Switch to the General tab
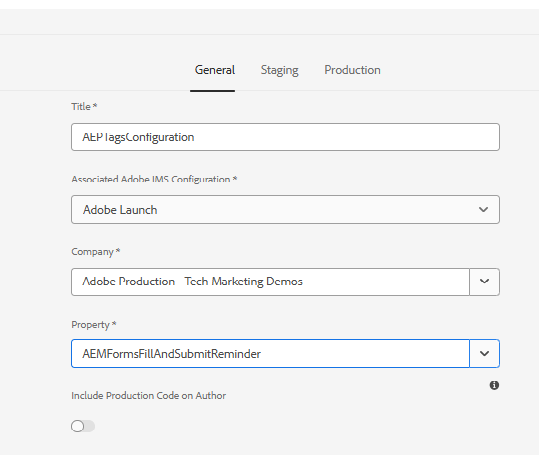 click(215, 70)
